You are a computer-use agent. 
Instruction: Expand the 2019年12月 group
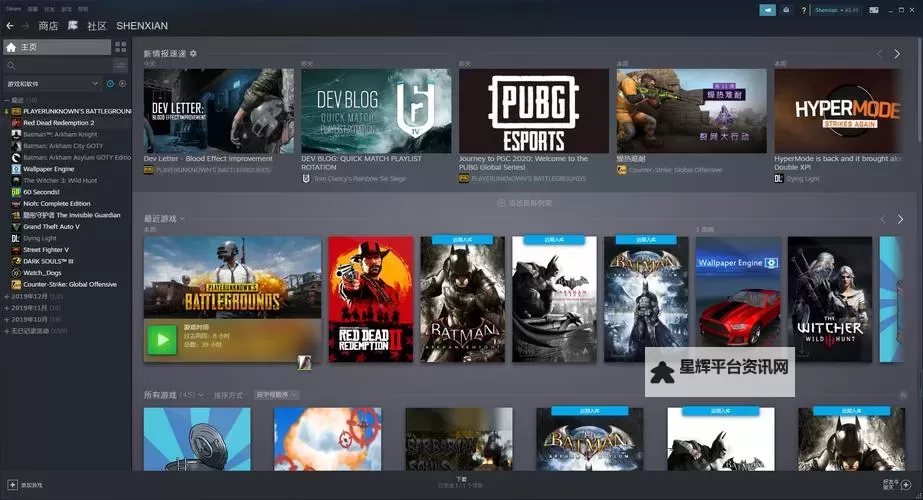click(6, 296)
